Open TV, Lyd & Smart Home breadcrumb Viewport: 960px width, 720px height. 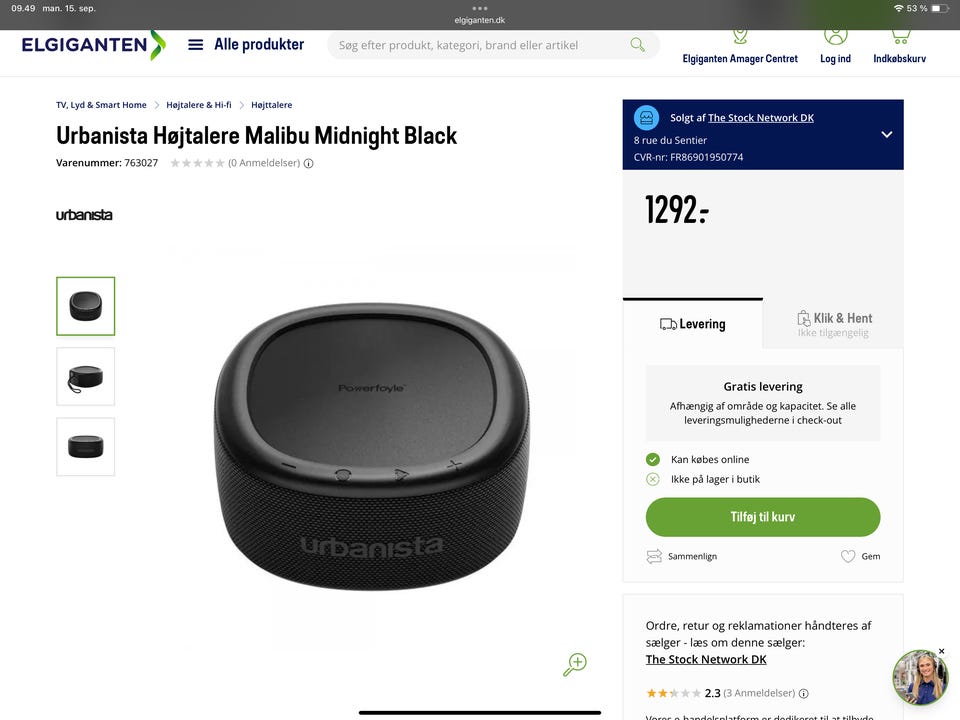click(x=101, y=105)
